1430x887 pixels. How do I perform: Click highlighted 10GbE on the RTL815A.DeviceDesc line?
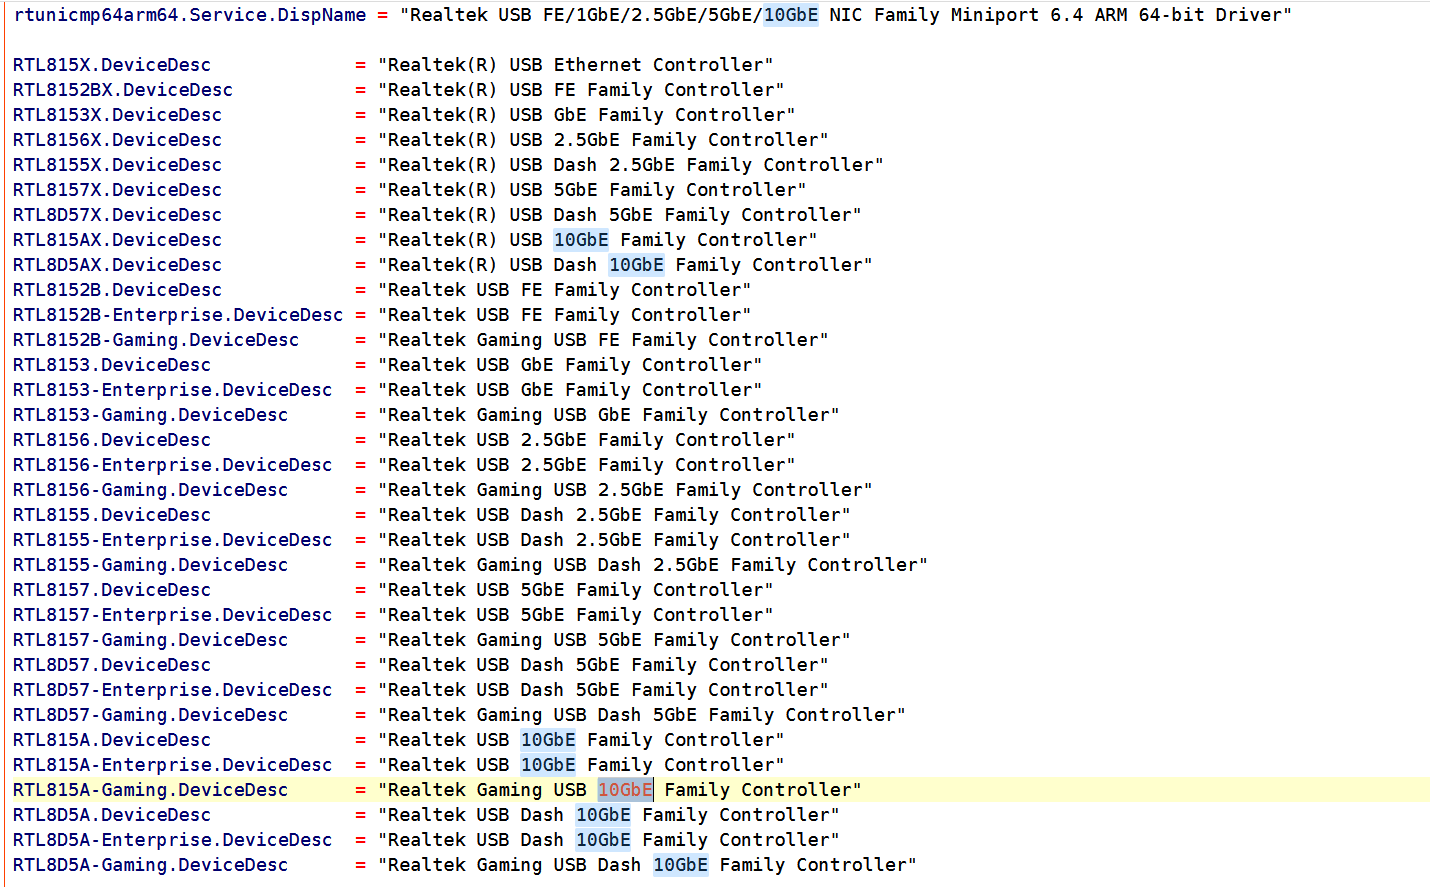(x=548, y=740)
